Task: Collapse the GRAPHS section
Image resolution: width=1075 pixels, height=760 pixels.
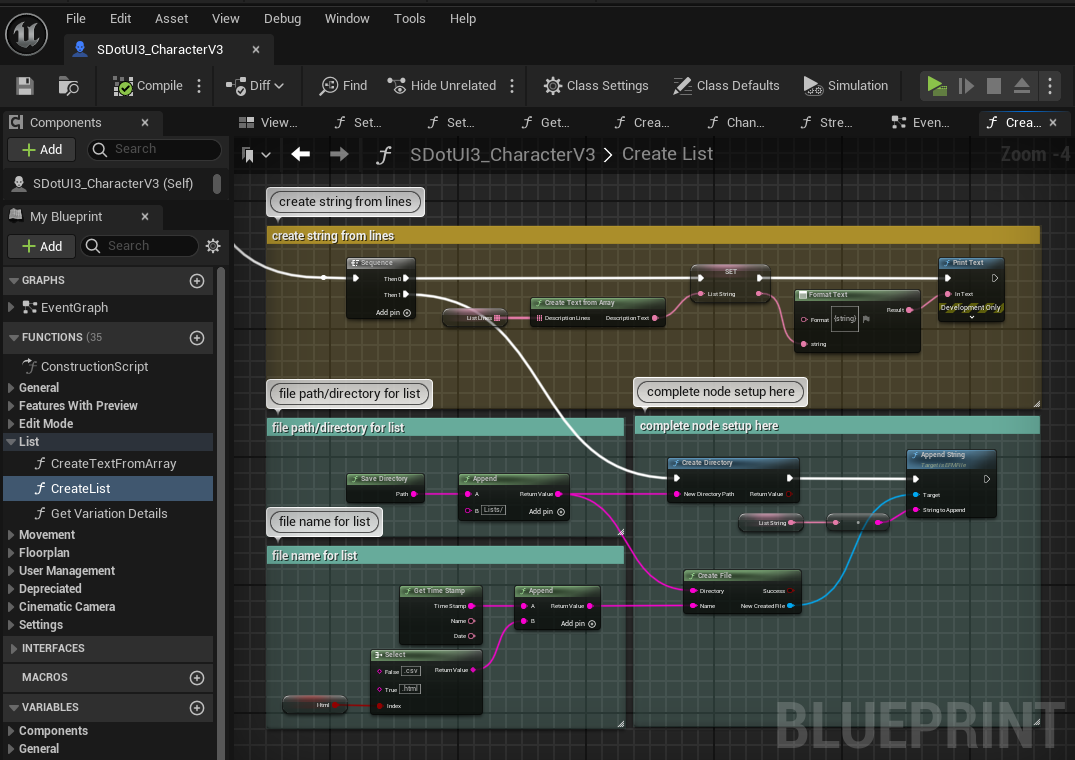Action: 13,280
